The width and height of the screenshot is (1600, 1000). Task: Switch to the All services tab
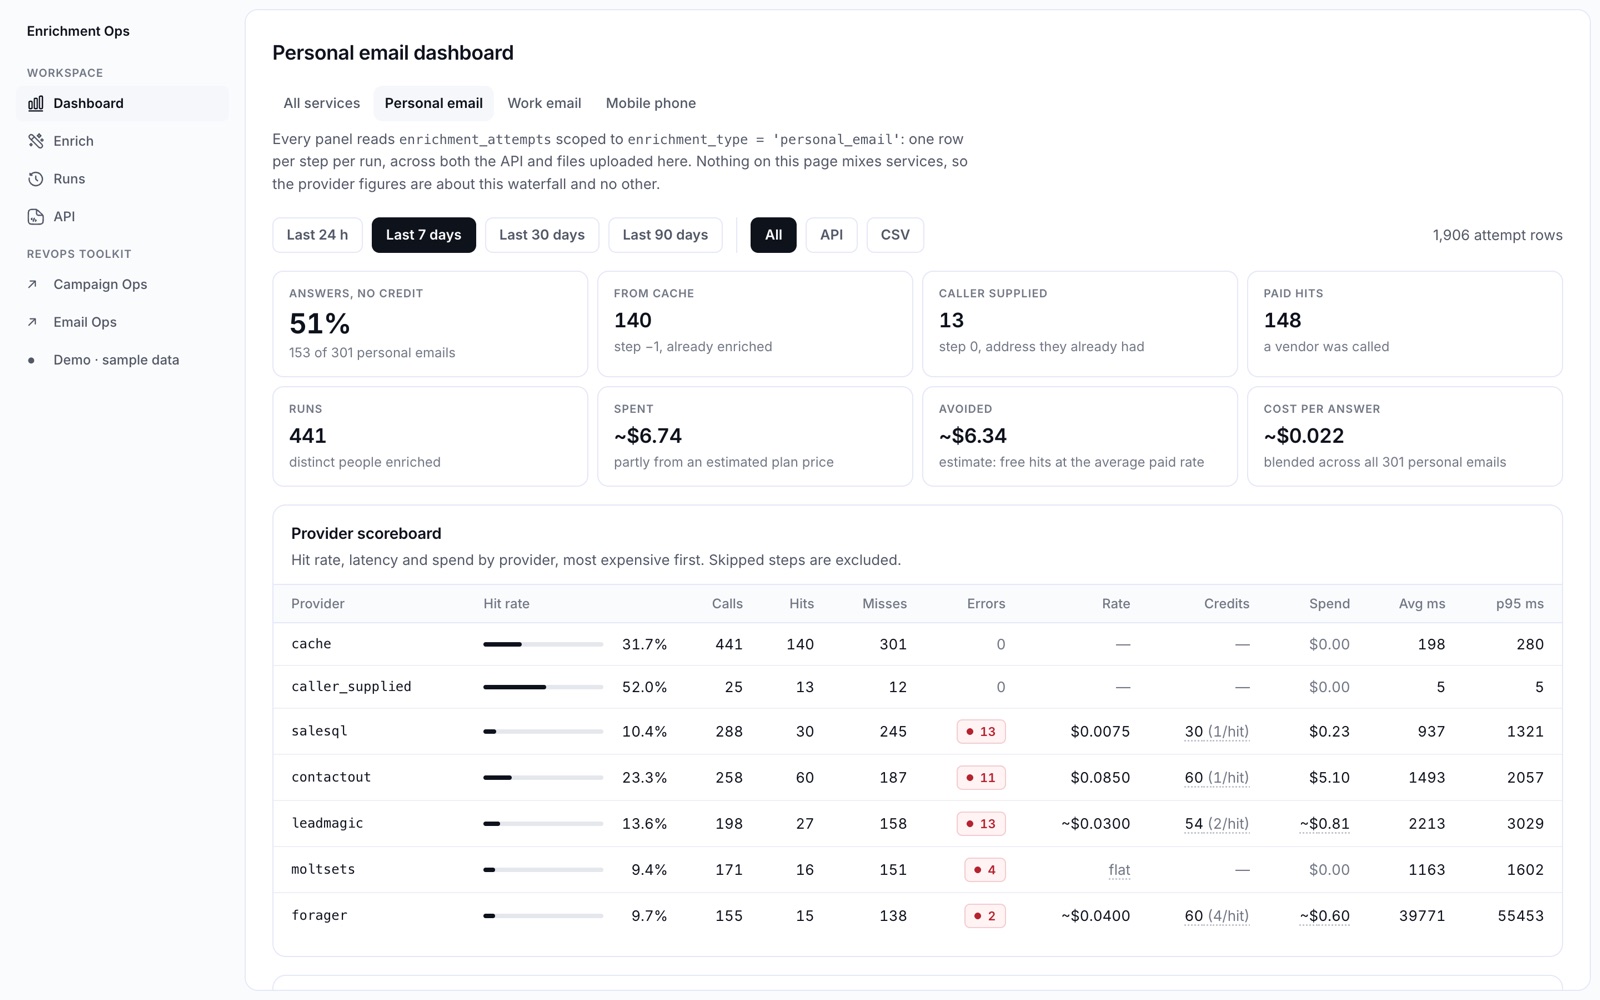[x=322, y=103]
